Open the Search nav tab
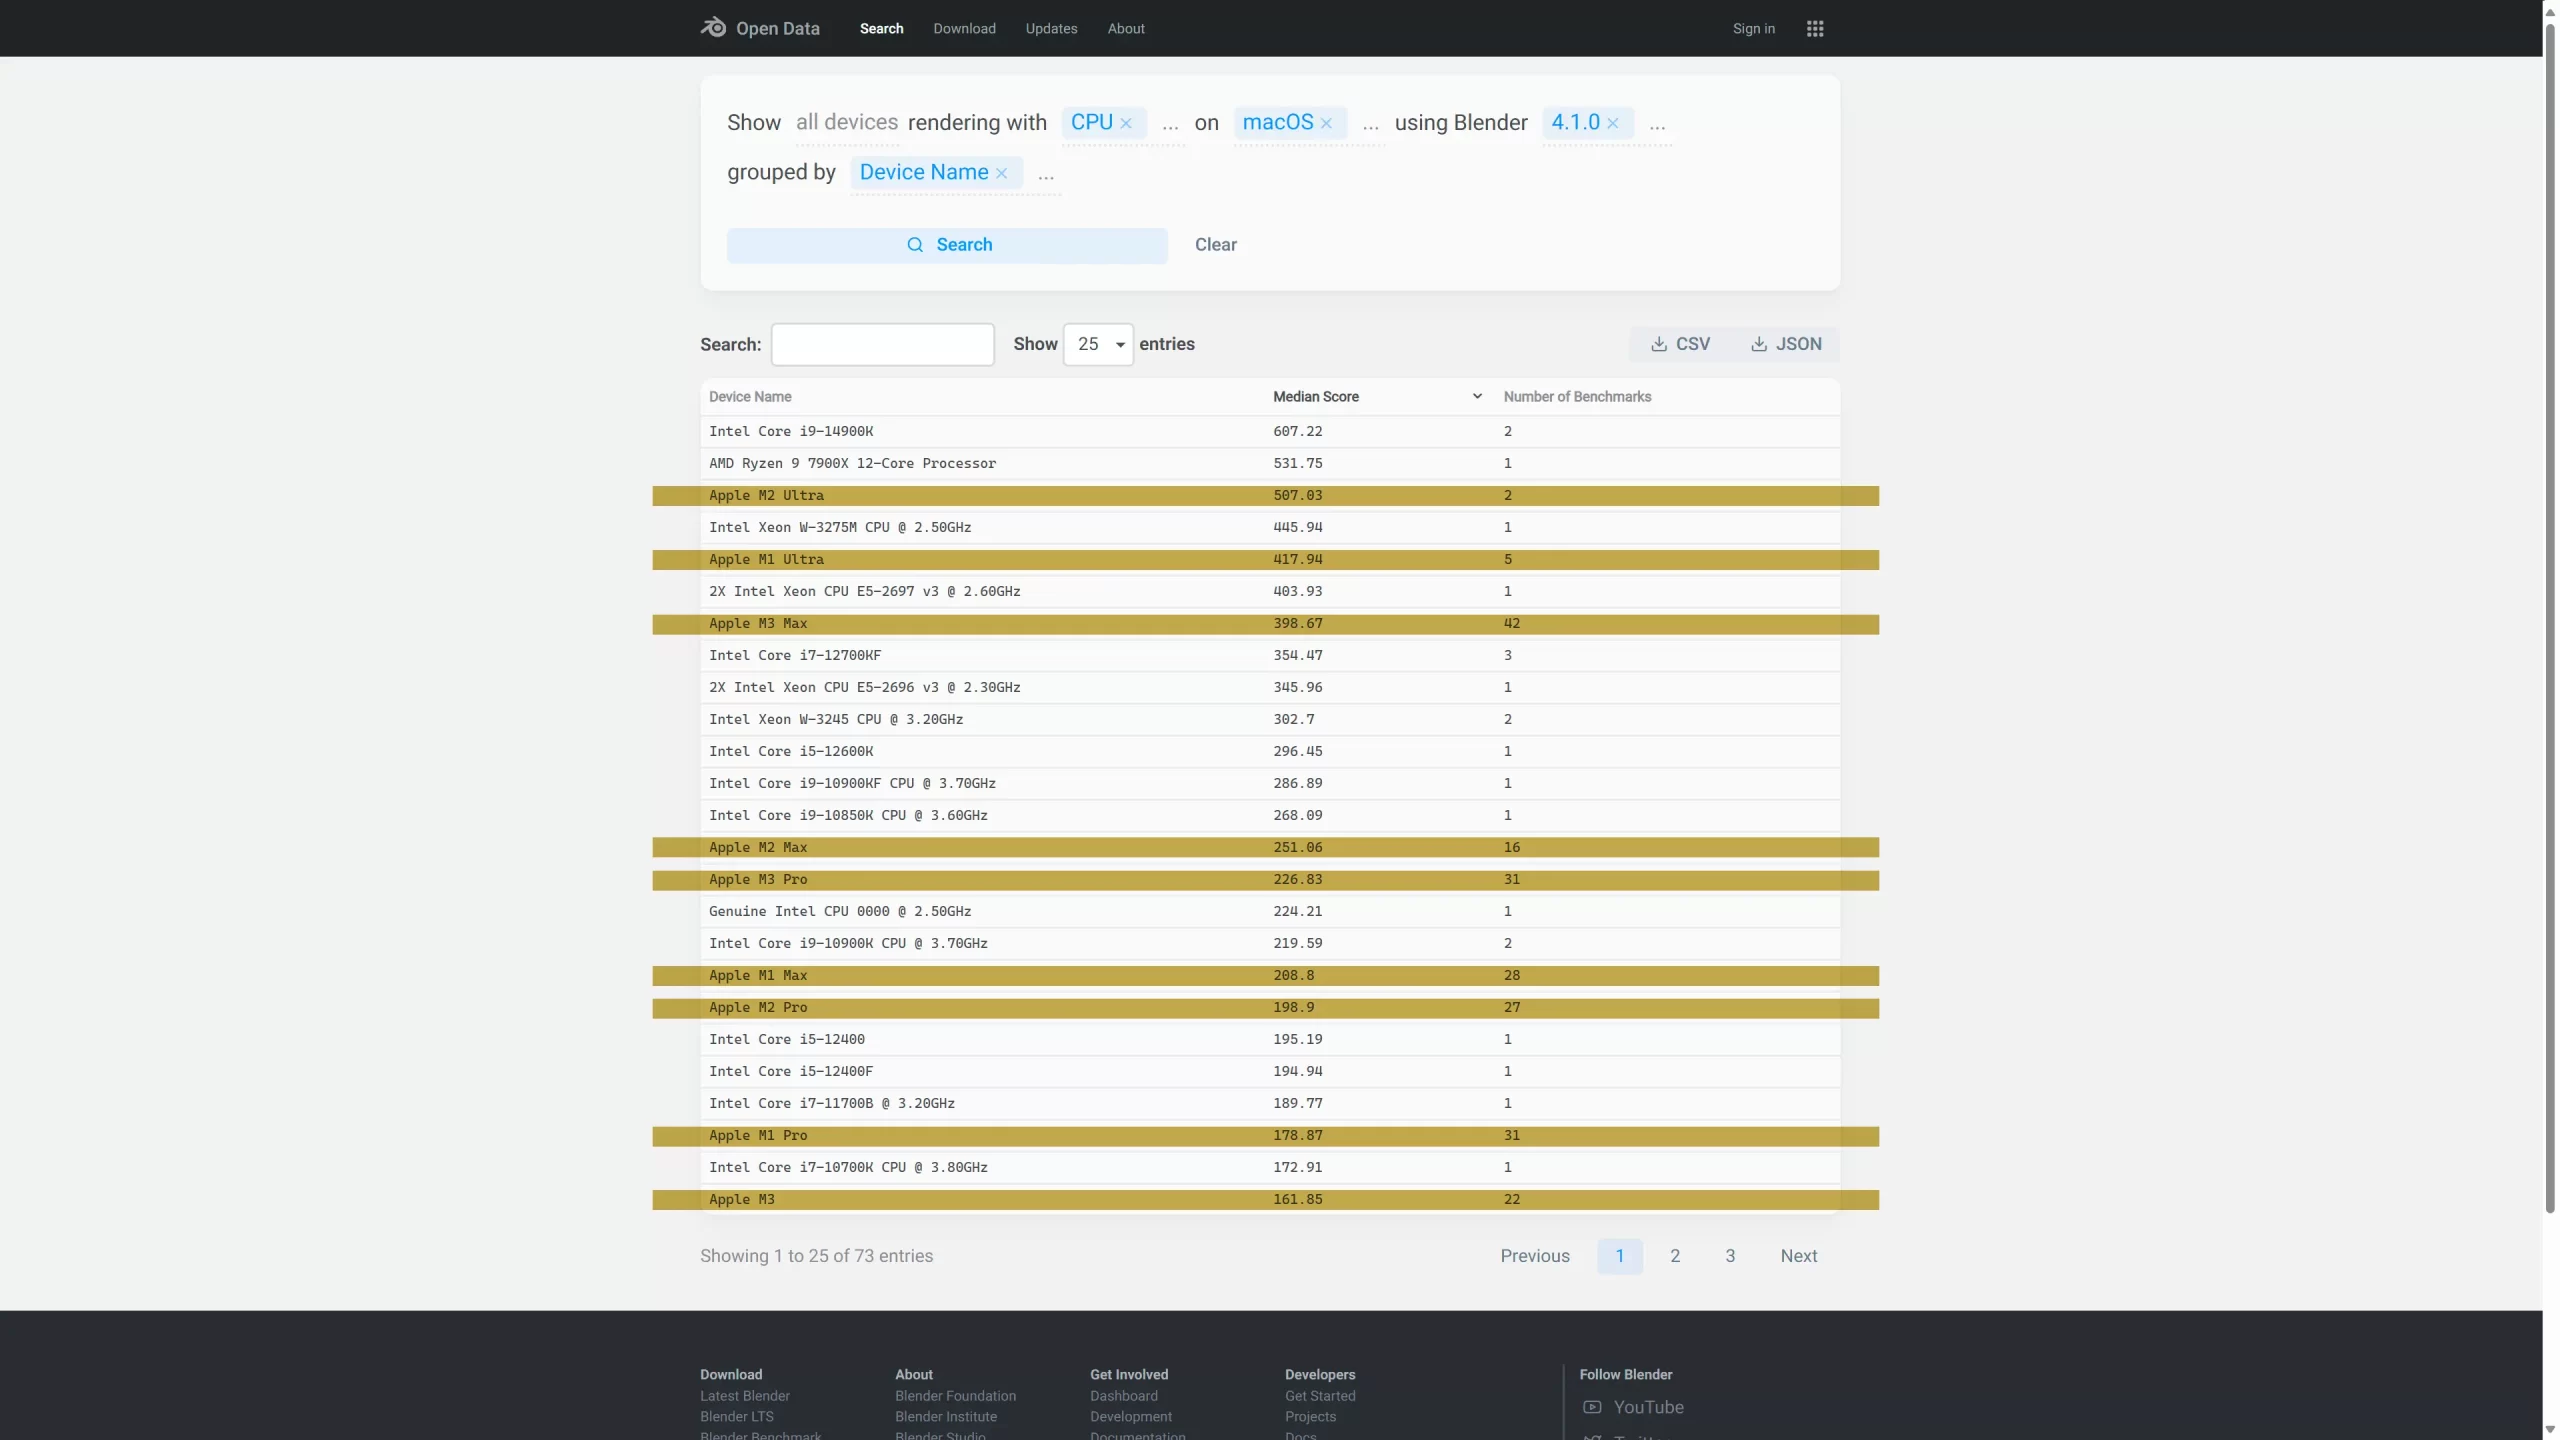Viewport: 2560px width, 1440px height. coord(881,28)
